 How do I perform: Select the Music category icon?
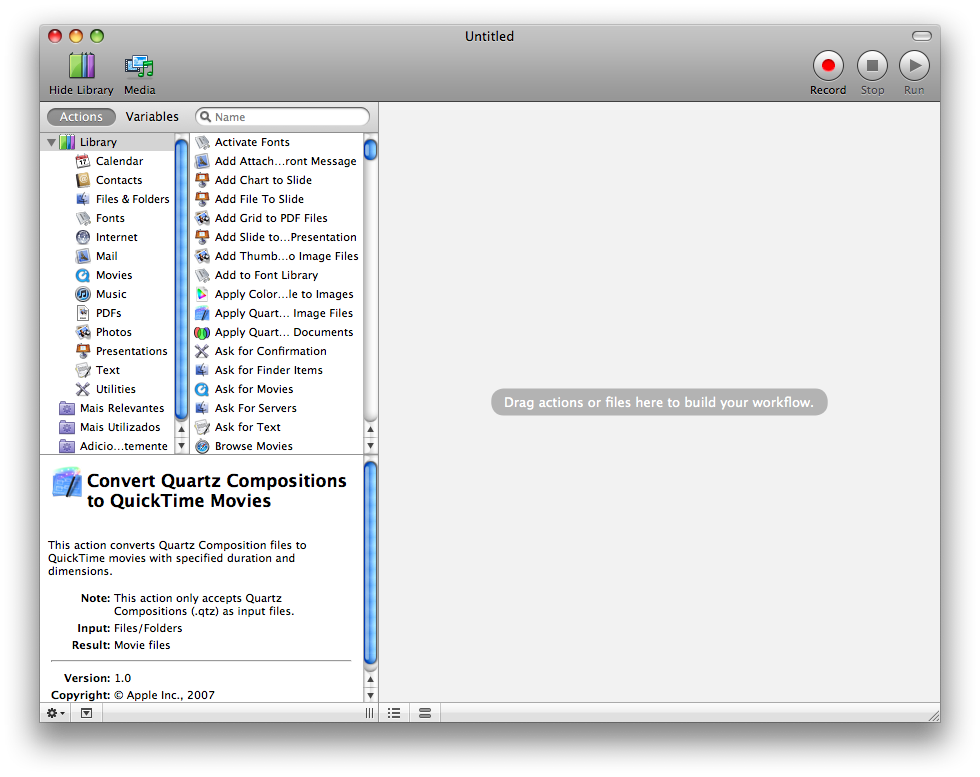(x=82, y=294)
